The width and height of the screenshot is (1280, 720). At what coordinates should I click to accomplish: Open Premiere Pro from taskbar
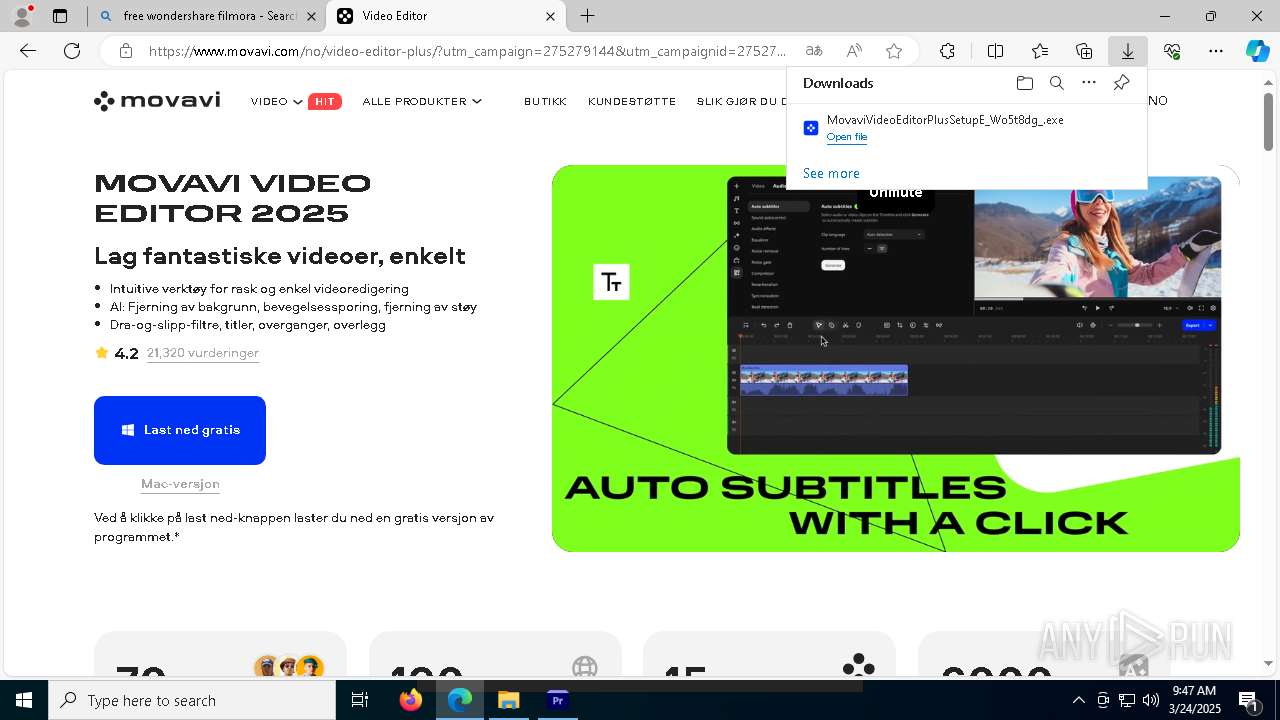[557, 700]
